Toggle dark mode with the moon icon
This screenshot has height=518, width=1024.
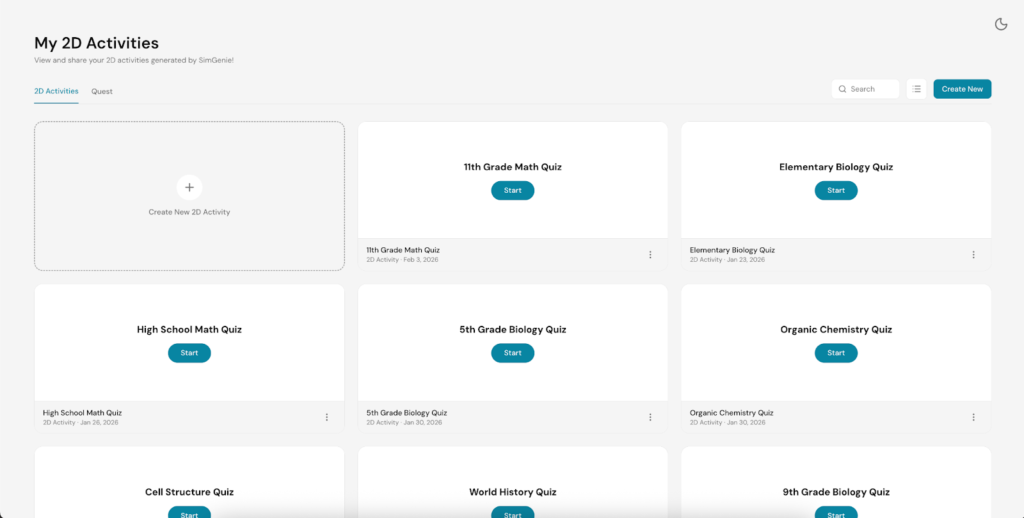(x=1000, y=24)
